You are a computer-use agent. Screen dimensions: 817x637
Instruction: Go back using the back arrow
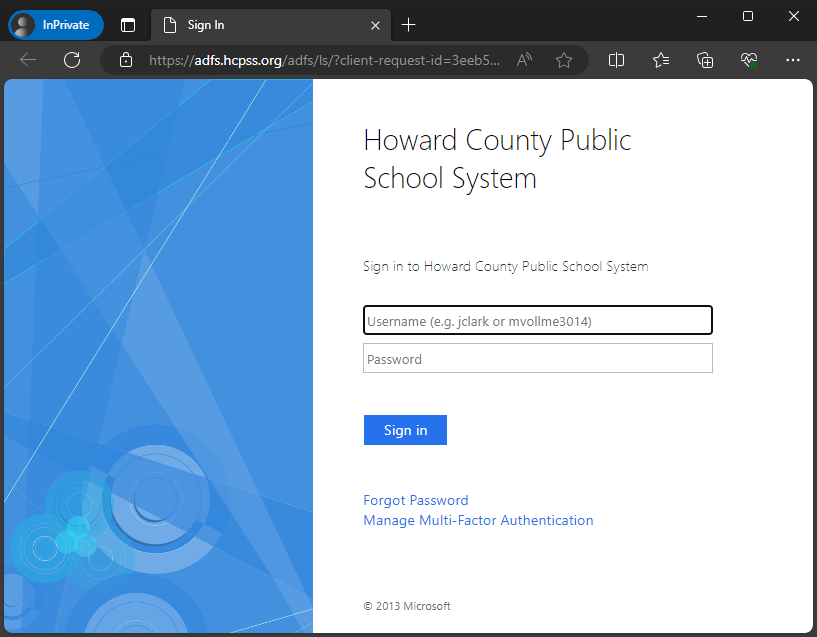(x=27, y=60)
